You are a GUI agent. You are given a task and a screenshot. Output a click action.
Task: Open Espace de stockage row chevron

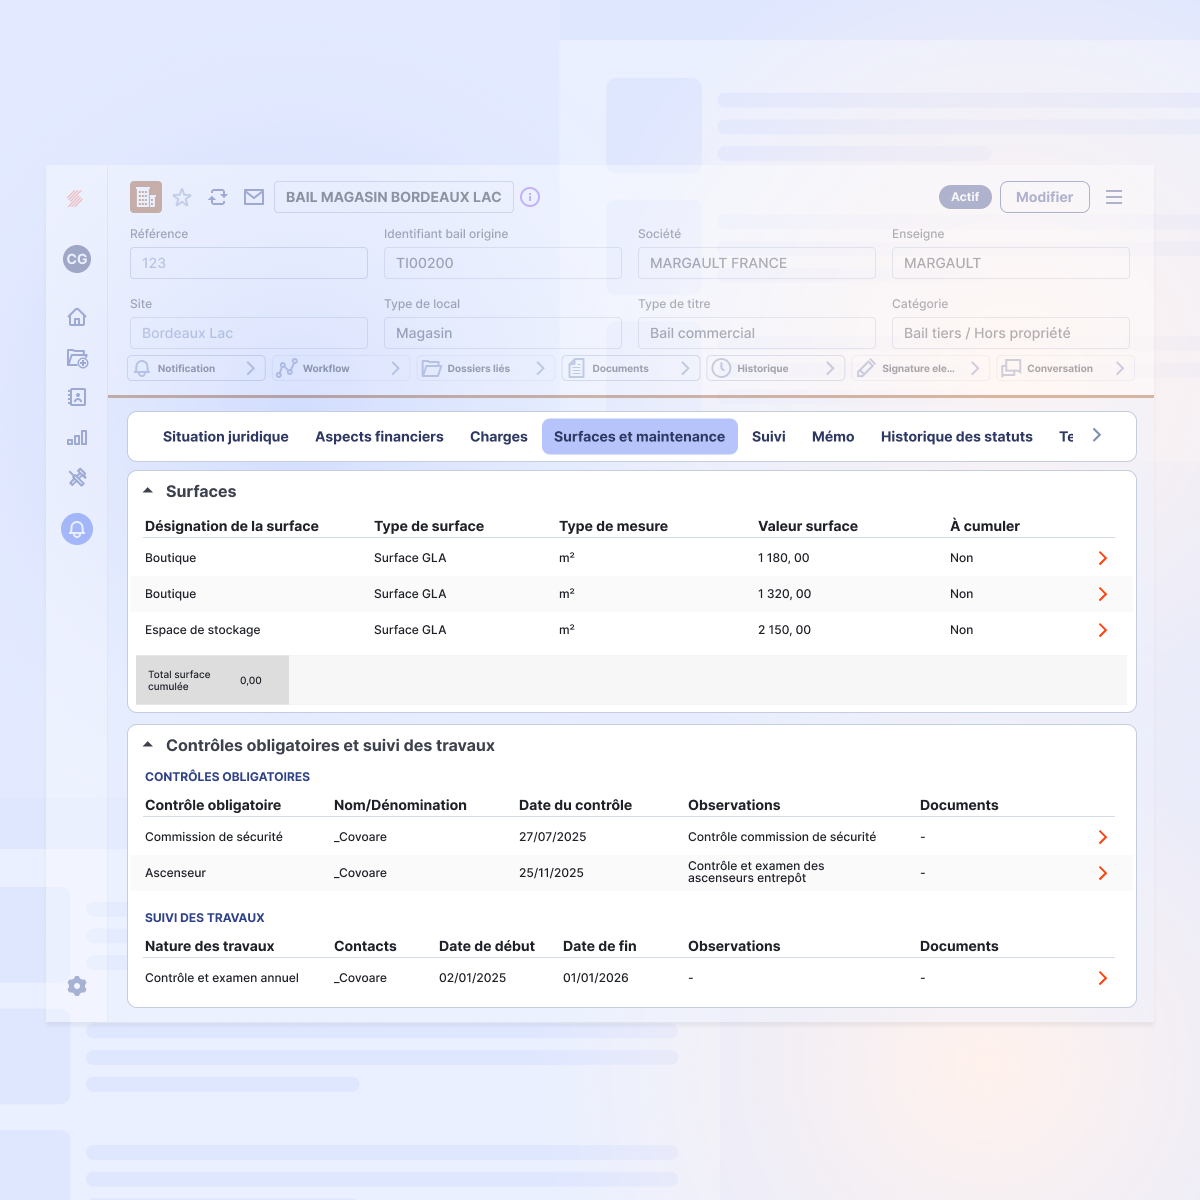coord(1103,630)
